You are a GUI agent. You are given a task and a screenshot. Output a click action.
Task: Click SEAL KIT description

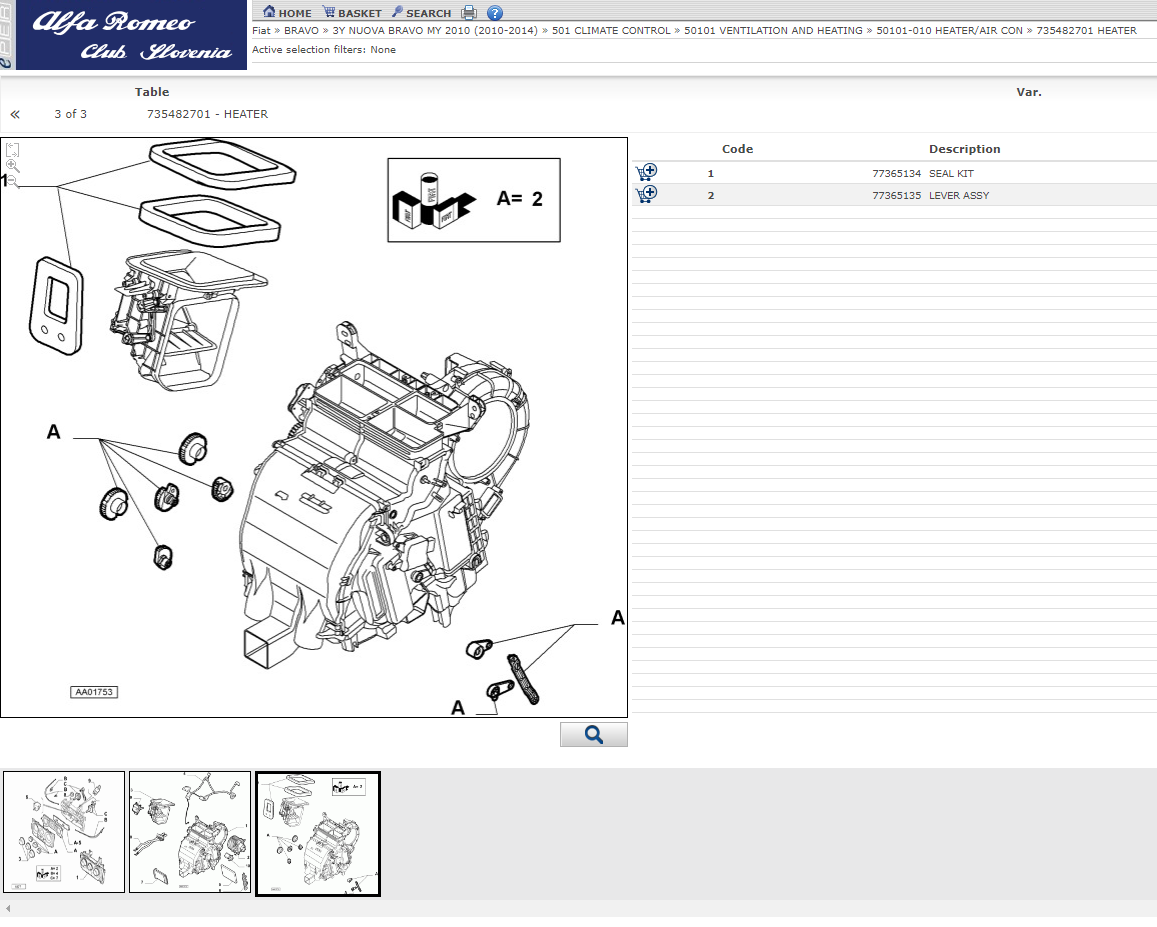click(951, 173)
